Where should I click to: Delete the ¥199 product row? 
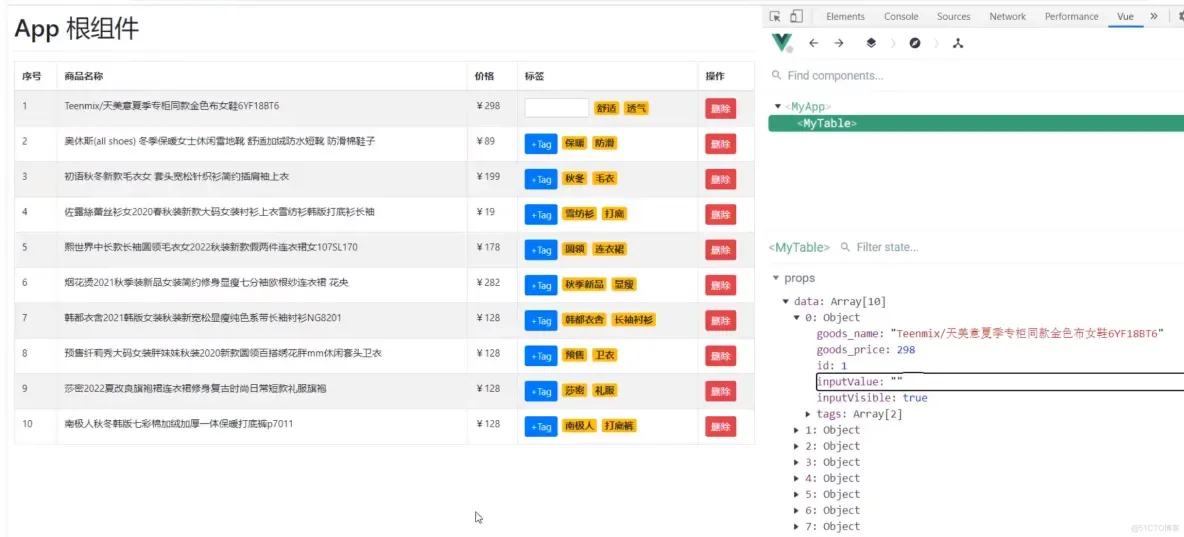coord(720,179)
